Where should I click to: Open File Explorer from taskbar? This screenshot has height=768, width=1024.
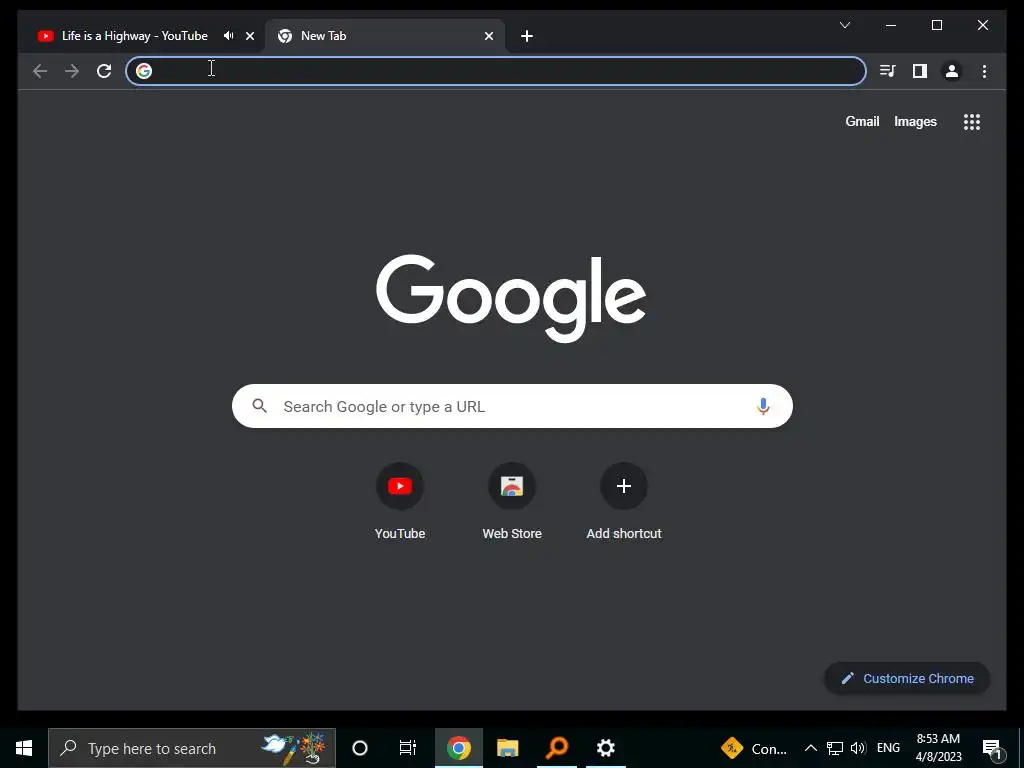pos(507,748)
